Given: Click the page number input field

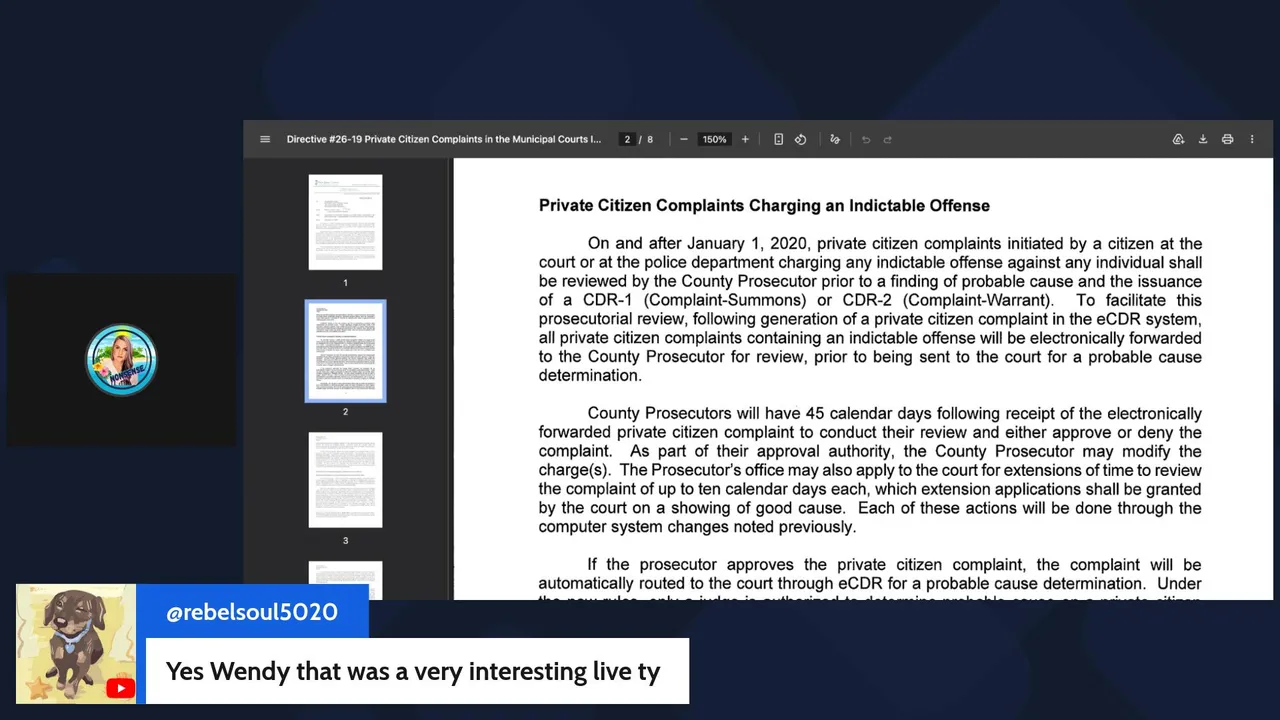Looking at the screenshot, I should tap(627, 139).
